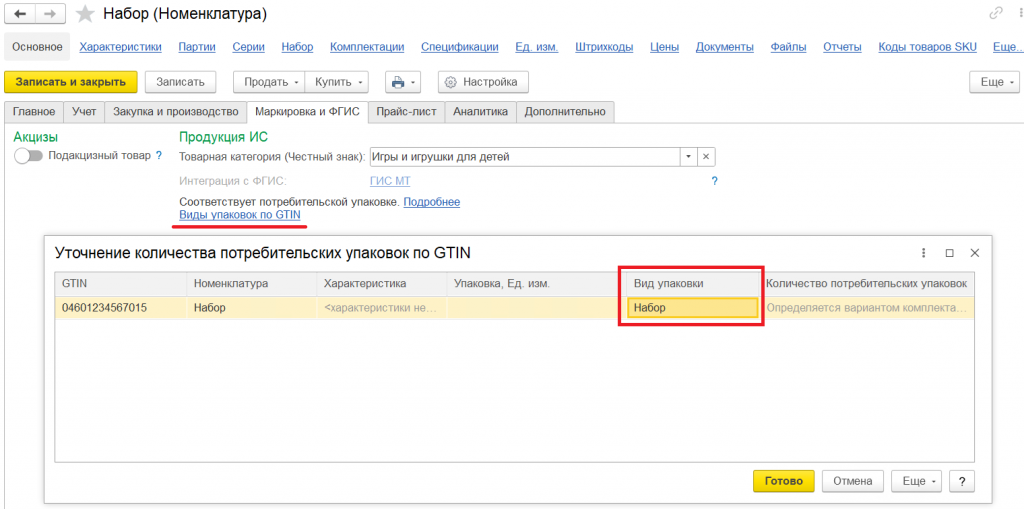This screenshot has height=509, width=1024.
Task: Switch to the Закупка и производство tab
Action: click(176, 112)
